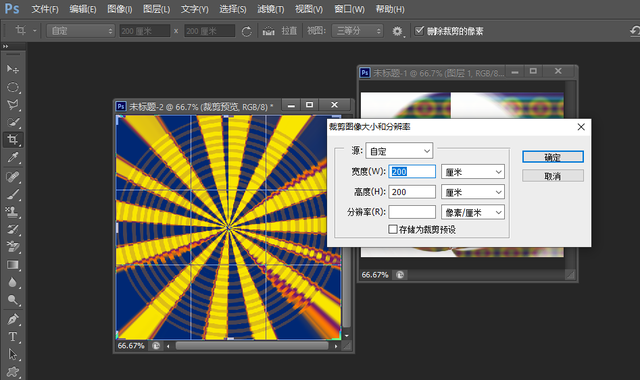The width and height of the screenshot is (640, 380).
Task: Open the 窗口(W) menu
Action: [x=349, y=9]
